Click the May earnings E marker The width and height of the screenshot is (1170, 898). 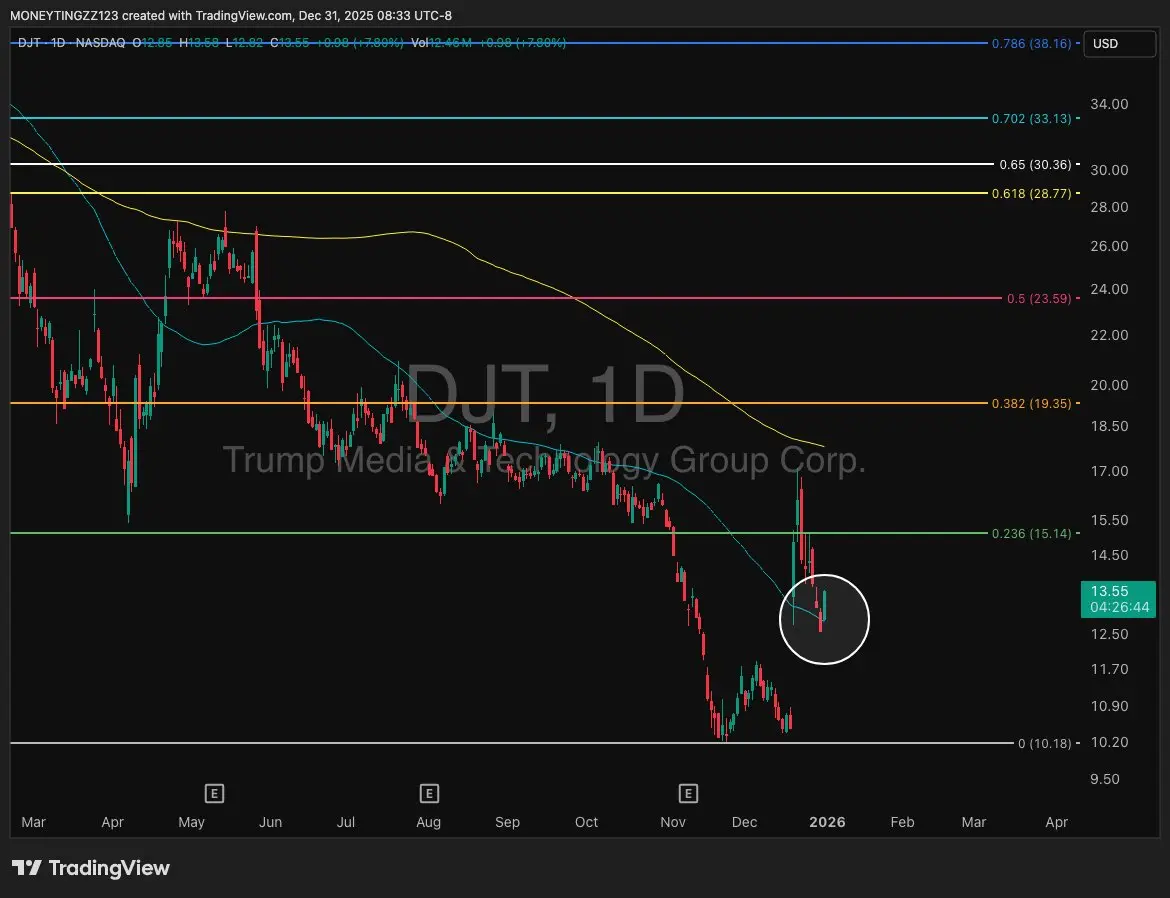214,793
